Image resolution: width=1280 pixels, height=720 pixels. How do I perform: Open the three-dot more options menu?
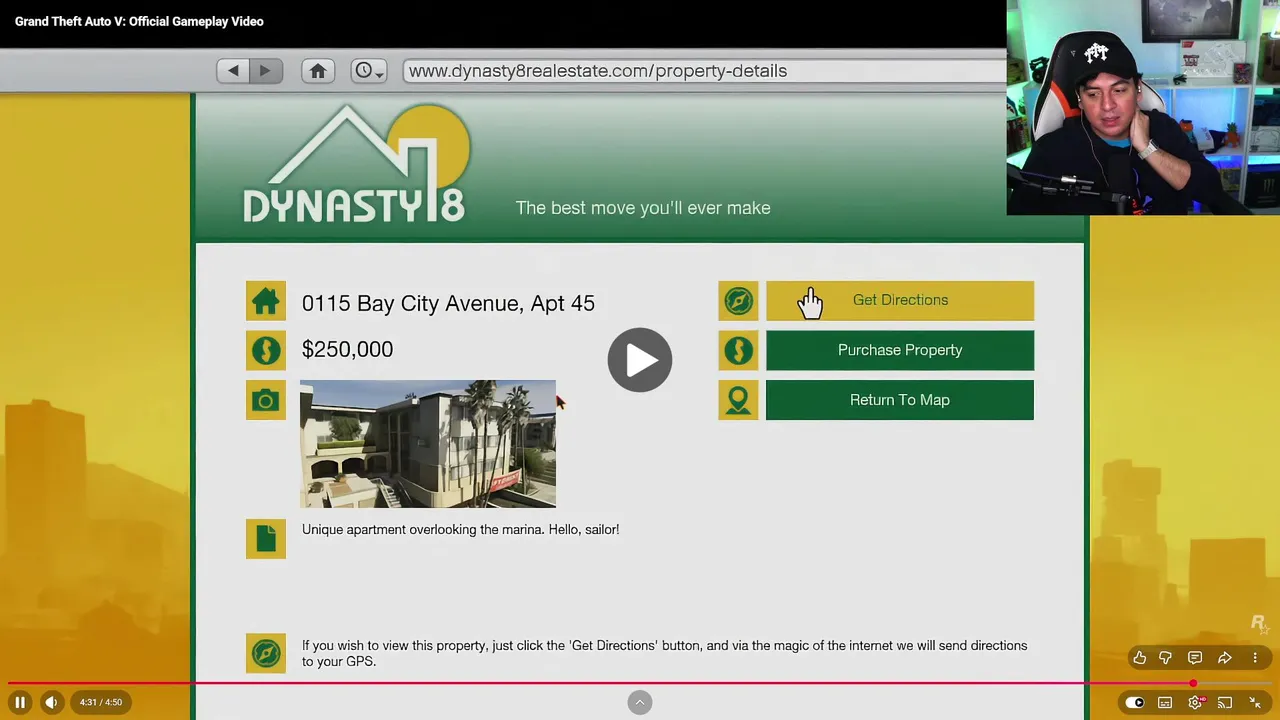tap(1255, 658)
